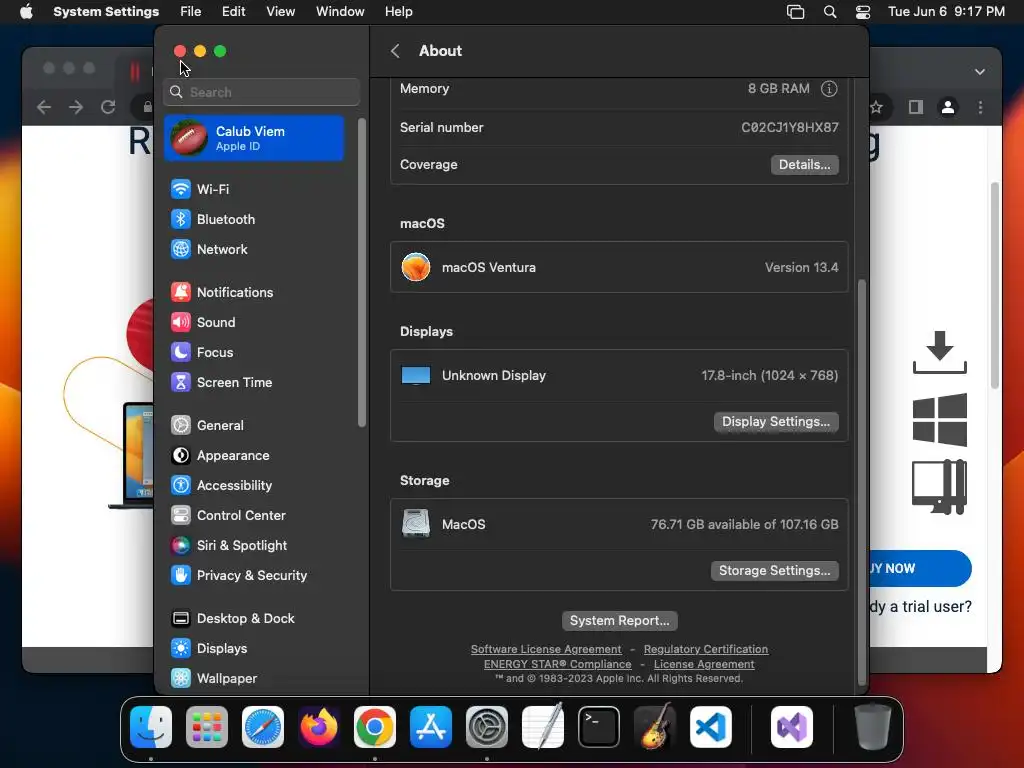Open Calub Viem Apple ID
Viewport: 1024px width, 768px height.
(255, 138)
